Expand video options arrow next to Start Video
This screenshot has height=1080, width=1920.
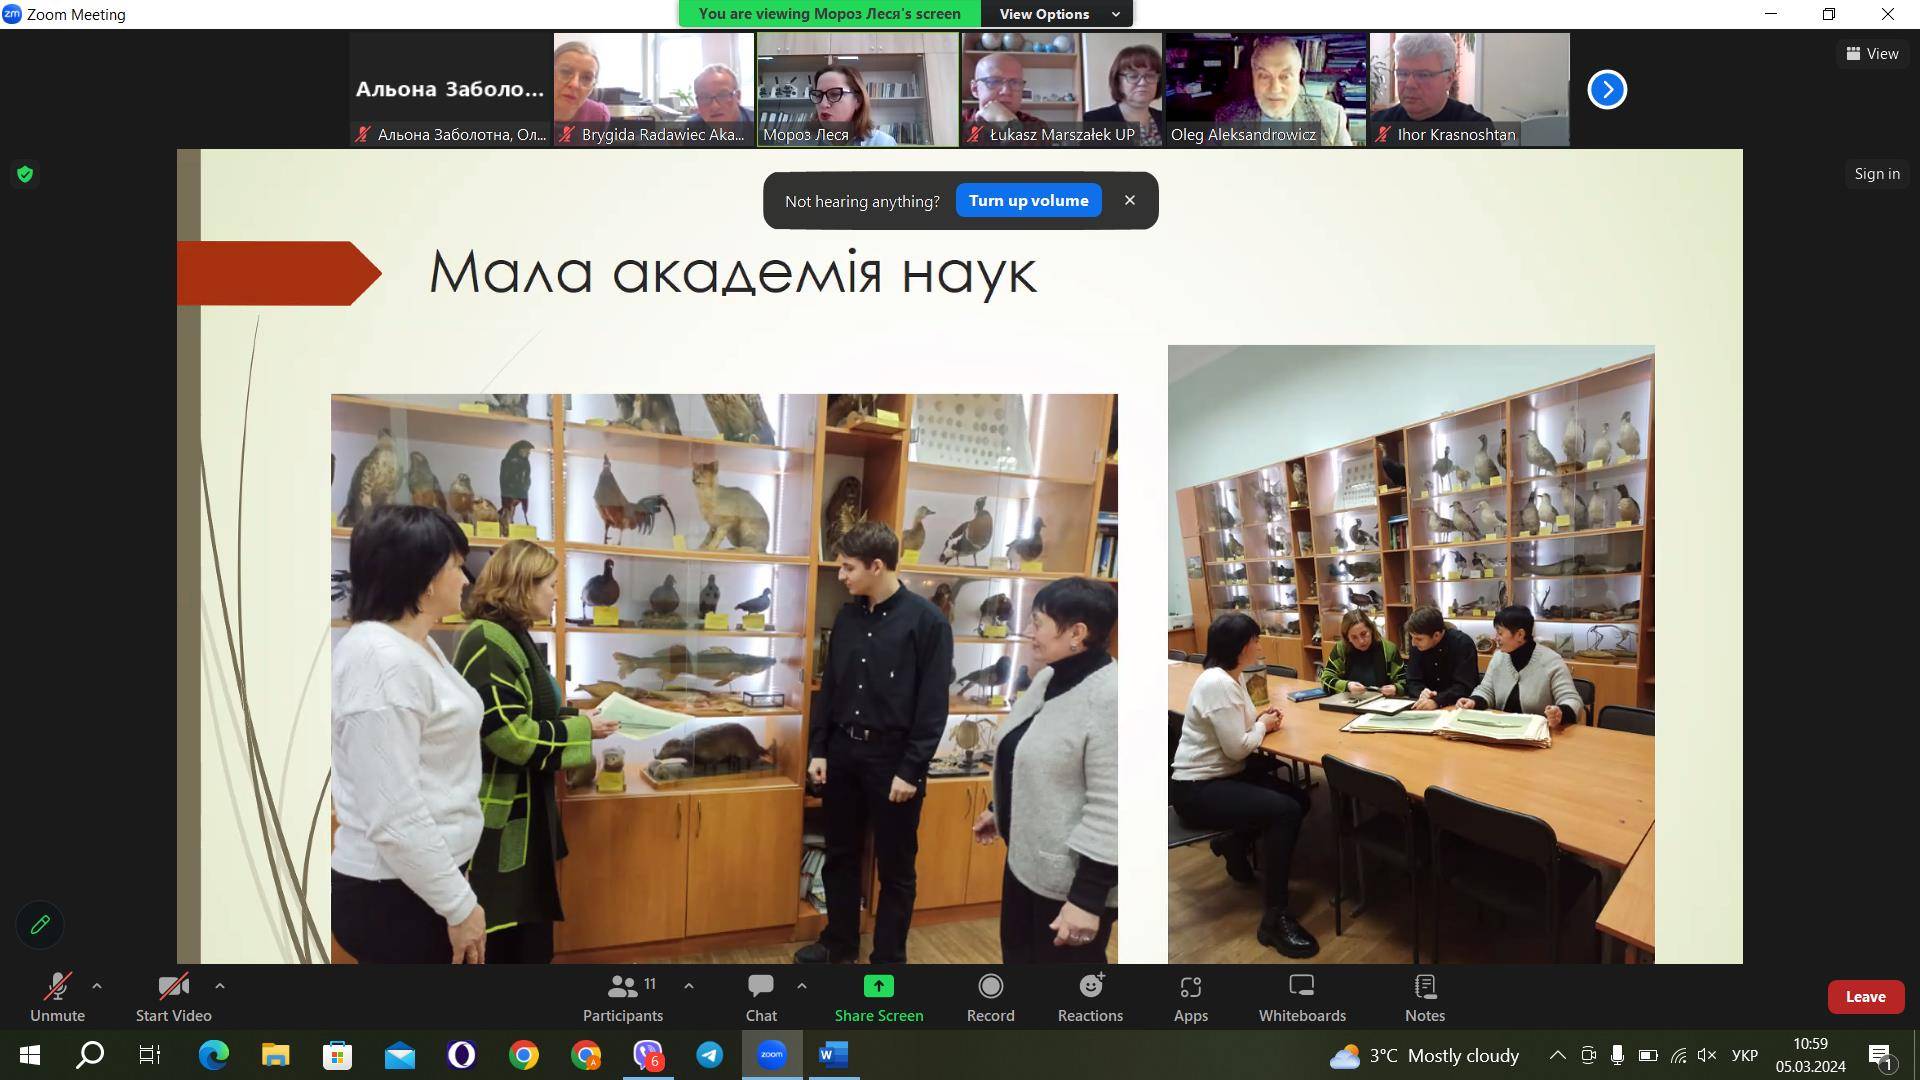(x=220, y=986)
